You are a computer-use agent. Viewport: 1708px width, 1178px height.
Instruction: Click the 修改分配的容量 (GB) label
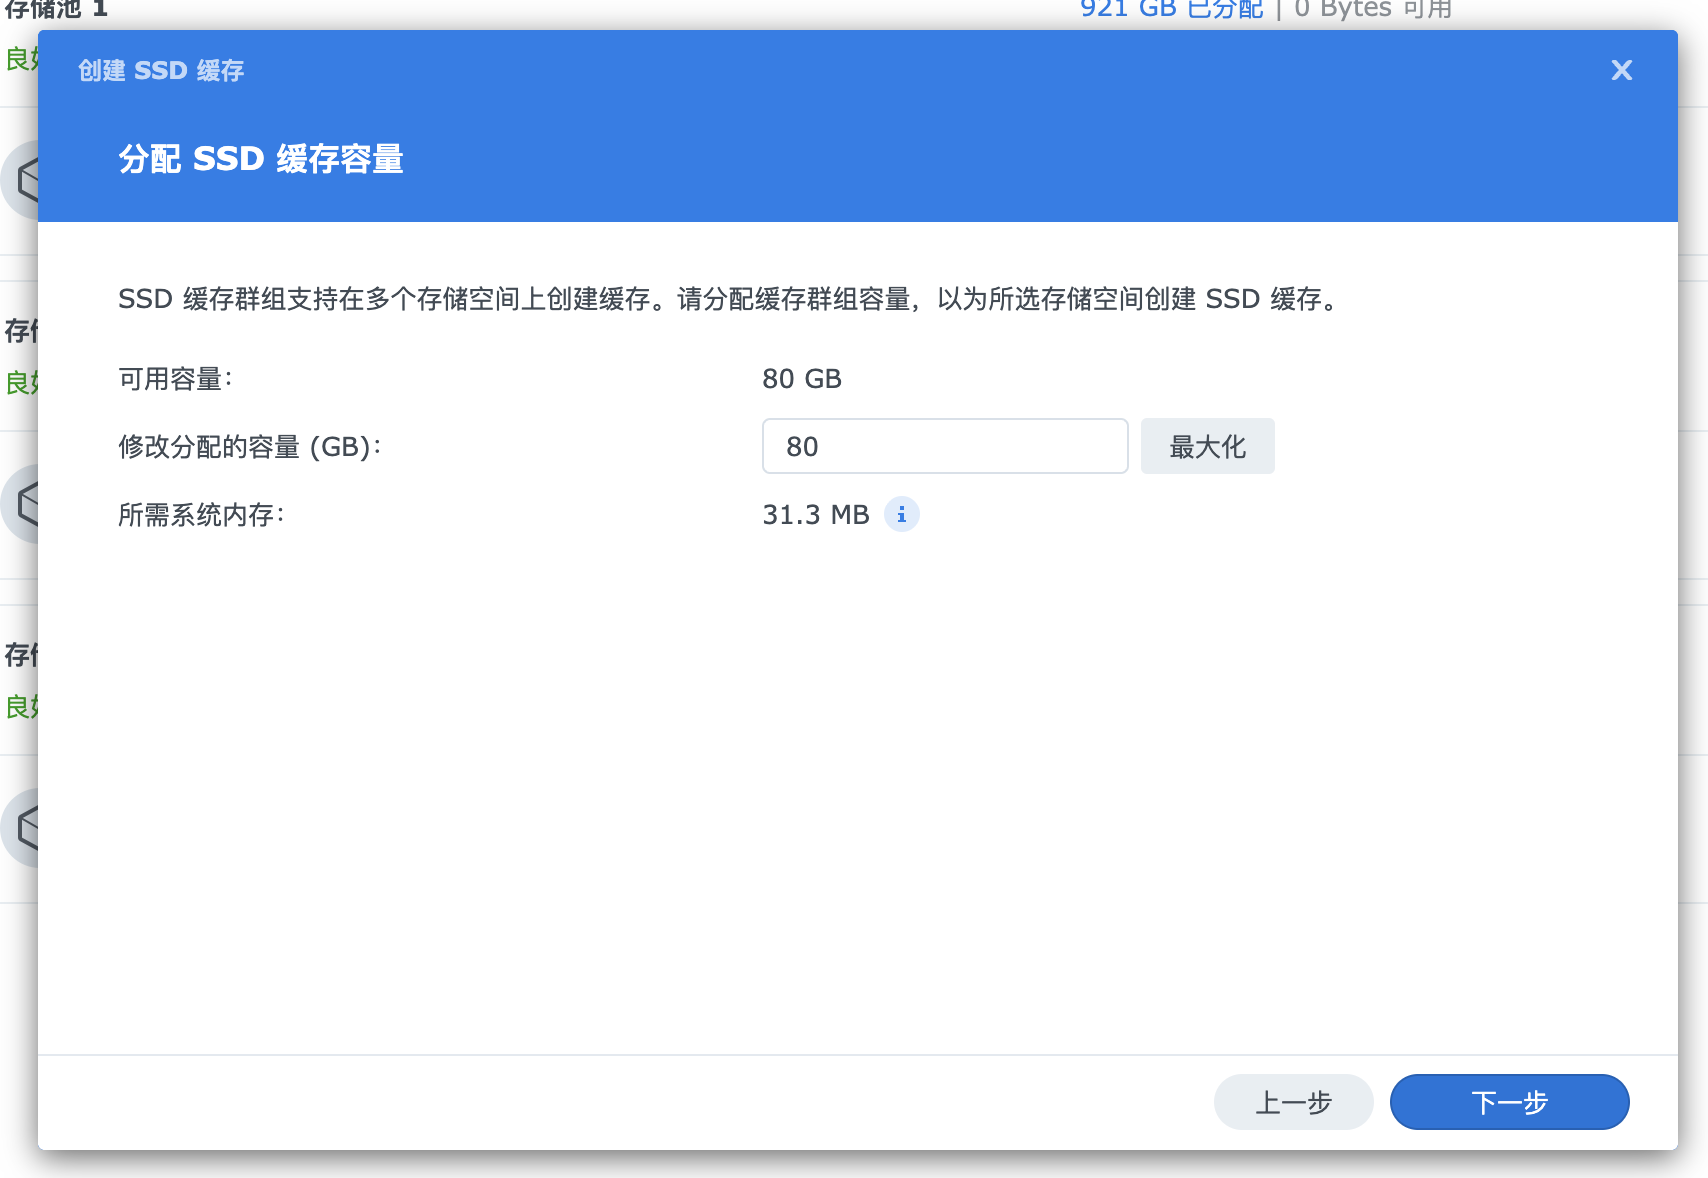point(249,446)
